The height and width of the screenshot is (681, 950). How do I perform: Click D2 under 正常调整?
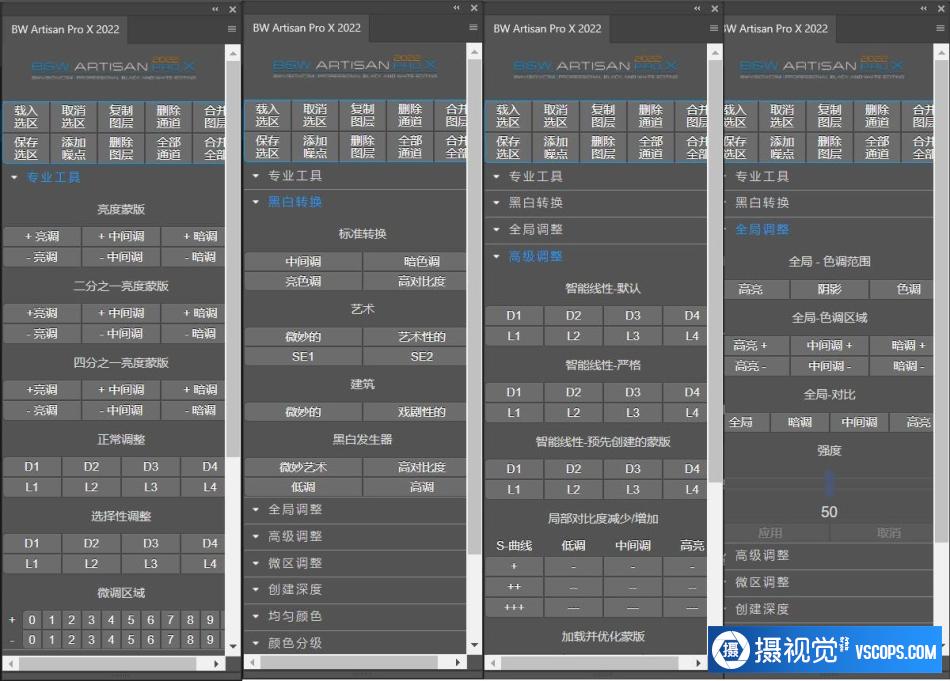point(91,467)
